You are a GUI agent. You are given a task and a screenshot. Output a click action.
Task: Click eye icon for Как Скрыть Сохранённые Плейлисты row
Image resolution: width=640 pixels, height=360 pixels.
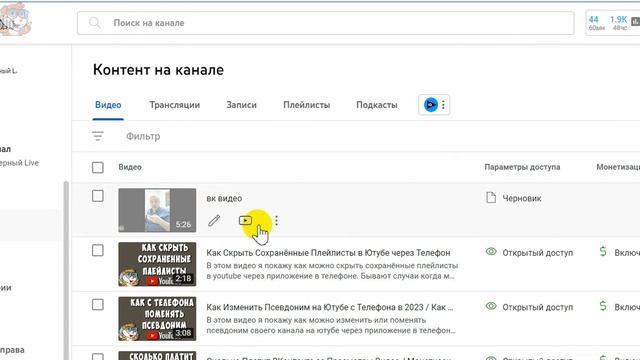[491, 252]
